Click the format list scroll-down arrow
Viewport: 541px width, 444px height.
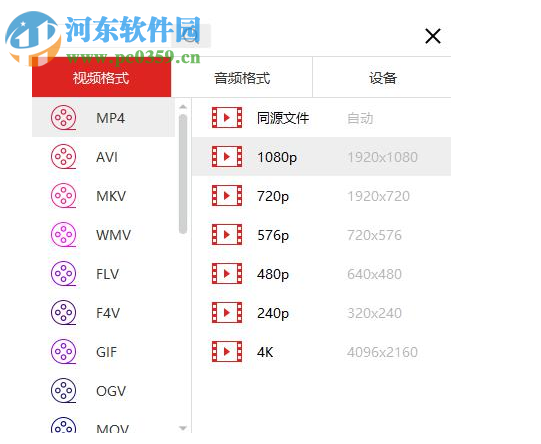click(x=183, y=428)
